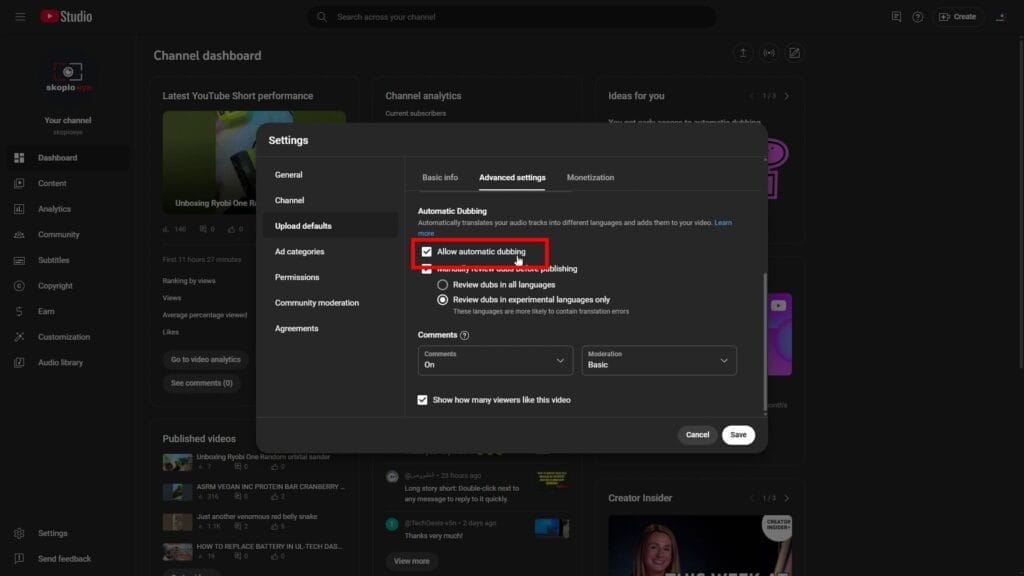Image resolution: width=1024 pixels, height=576 pixels.
Task: Open the Moderation dropdown set to Basic
Action: [658, 360]
